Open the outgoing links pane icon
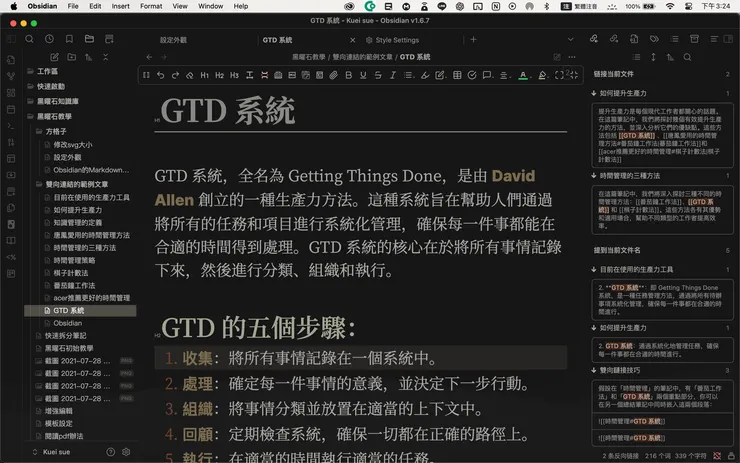 (x=614, y=39)
